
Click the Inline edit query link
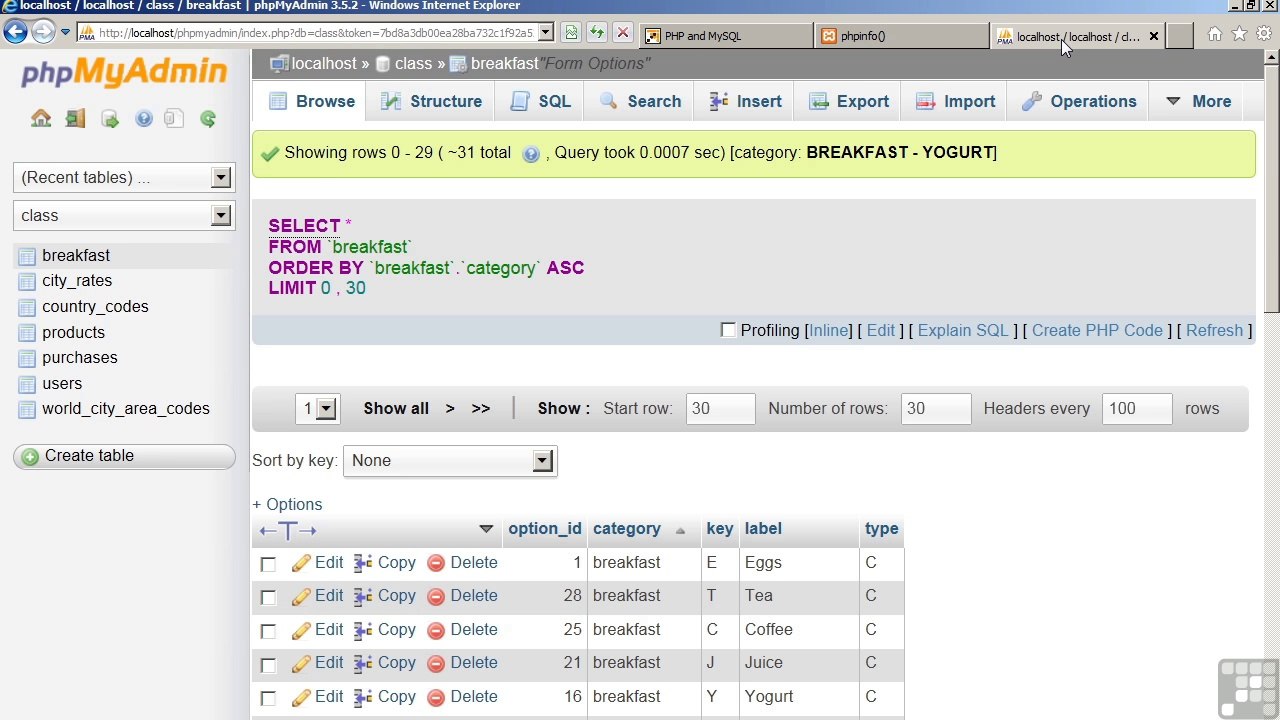tap(829, 330)
